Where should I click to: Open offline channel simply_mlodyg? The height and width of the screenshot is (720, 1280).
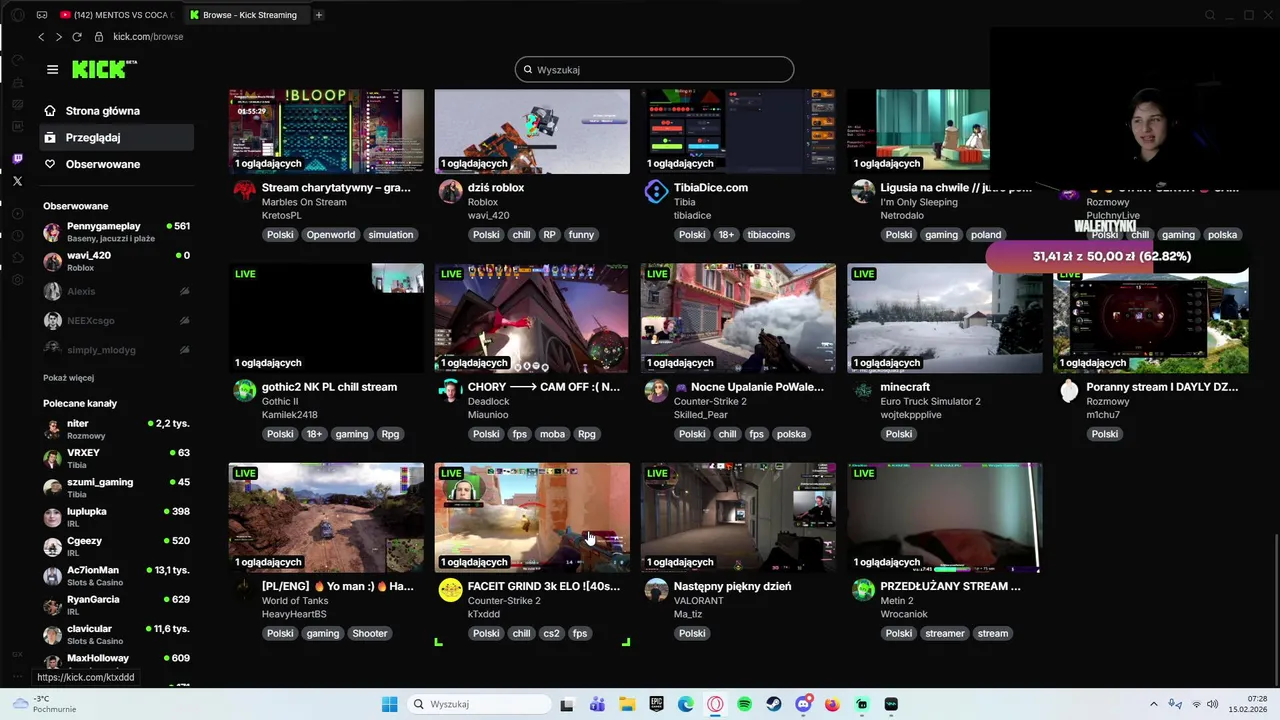coord(116,350)
